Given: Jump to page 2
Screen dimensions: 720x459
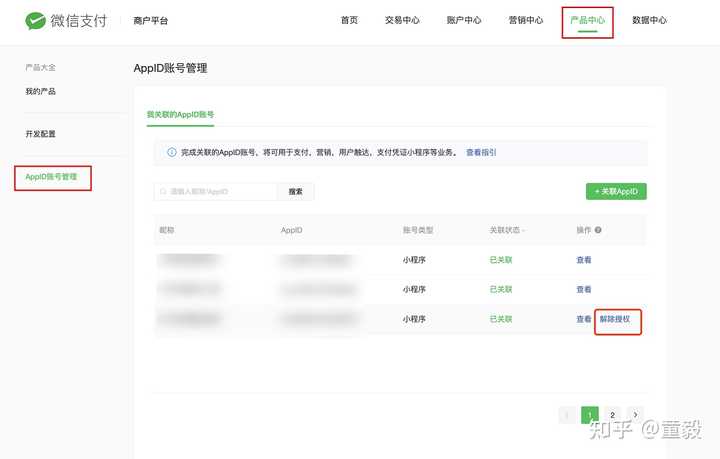Looking at the screenshot, I should pyautogui.click(x=613, y=415).
